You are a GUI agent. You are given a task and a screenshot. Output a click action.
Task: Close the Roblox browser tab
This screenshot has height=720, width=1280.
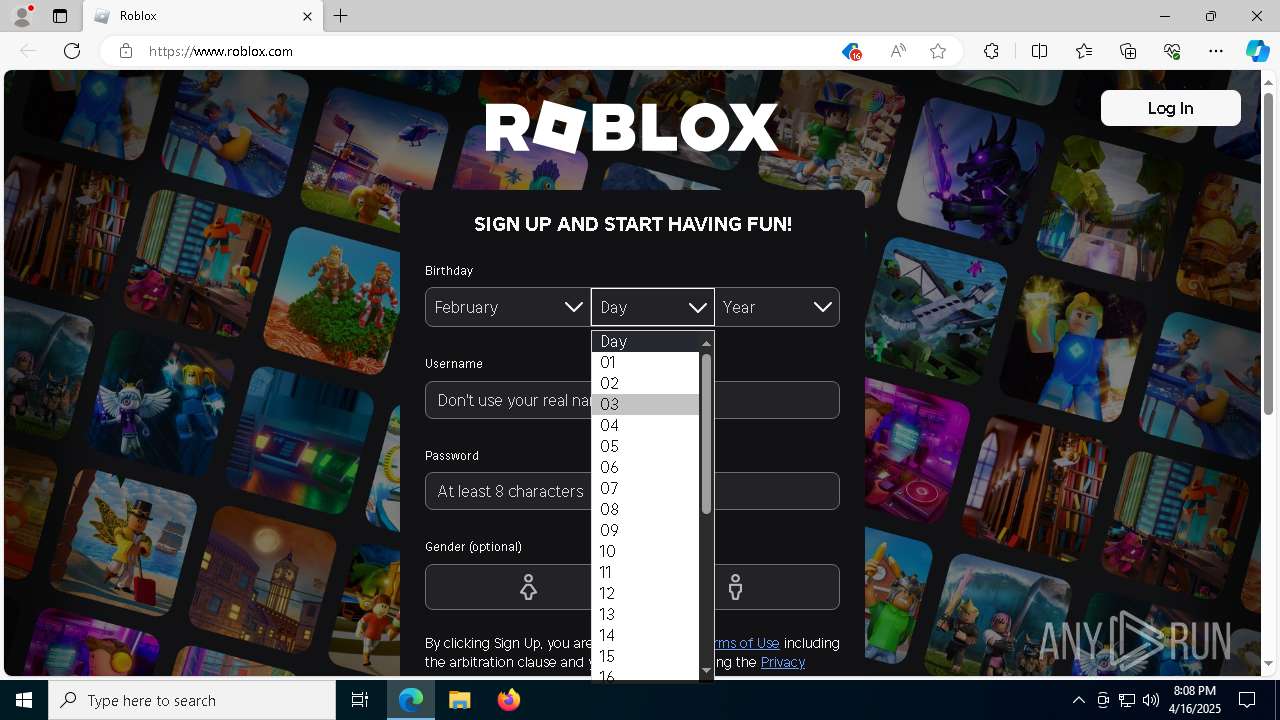pos(307,16)
